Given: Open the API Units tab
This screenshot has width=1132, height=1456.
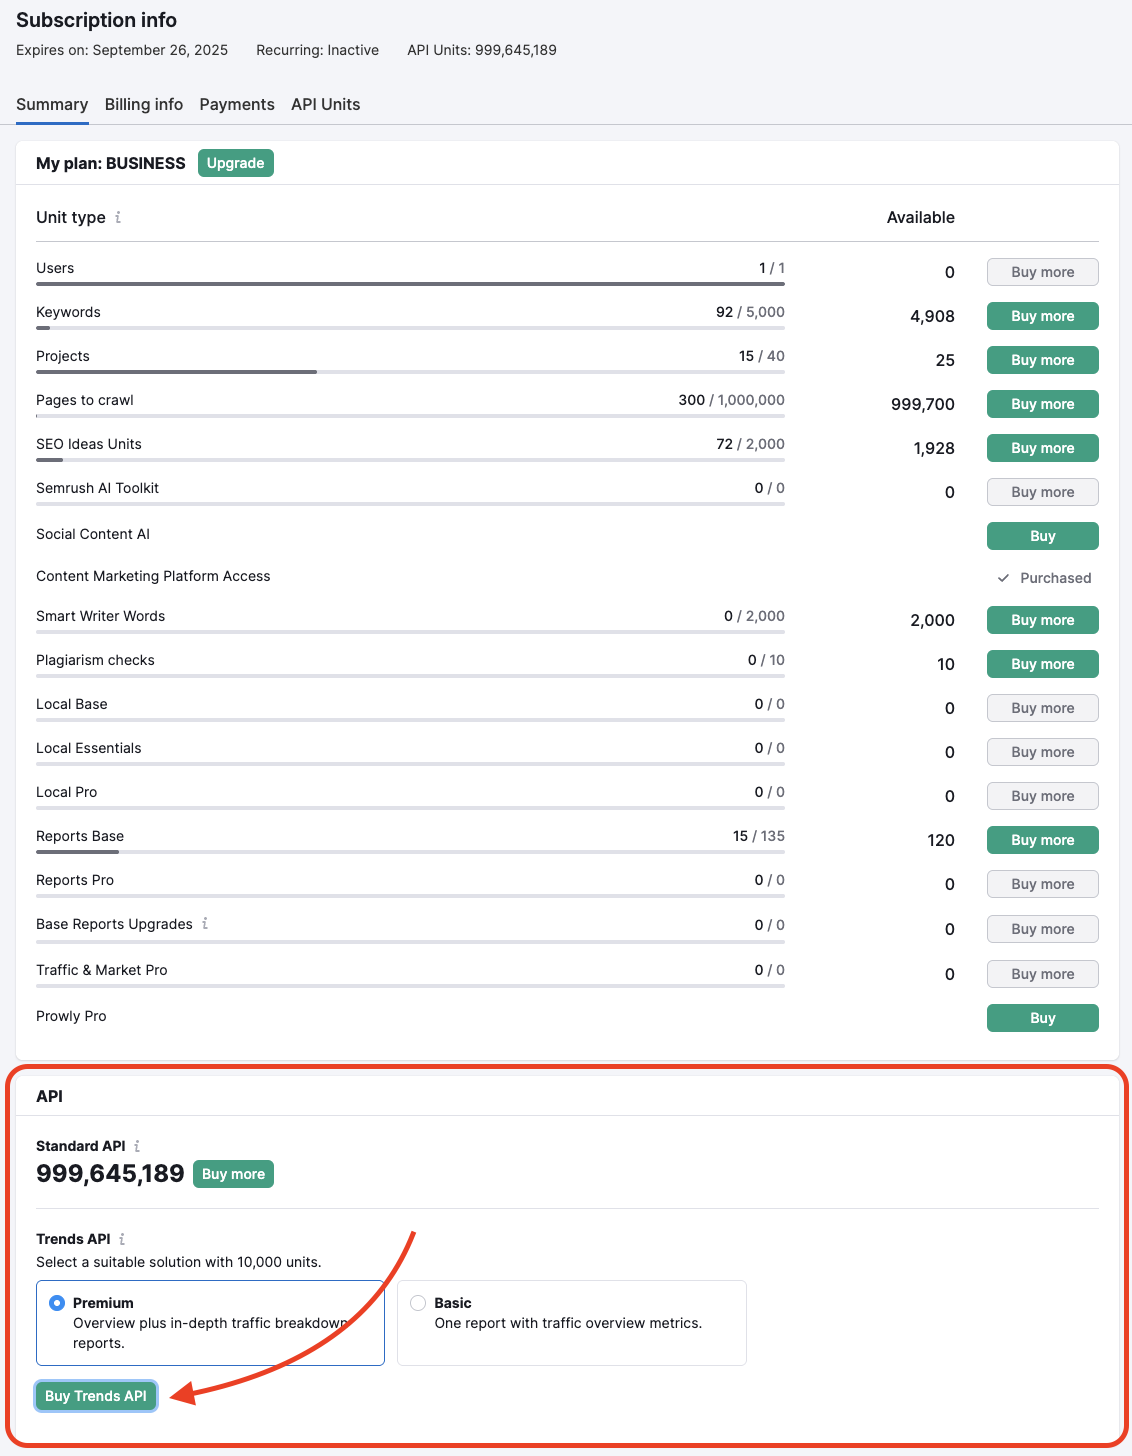Looking at the screenshot, I should pos(324,104).
